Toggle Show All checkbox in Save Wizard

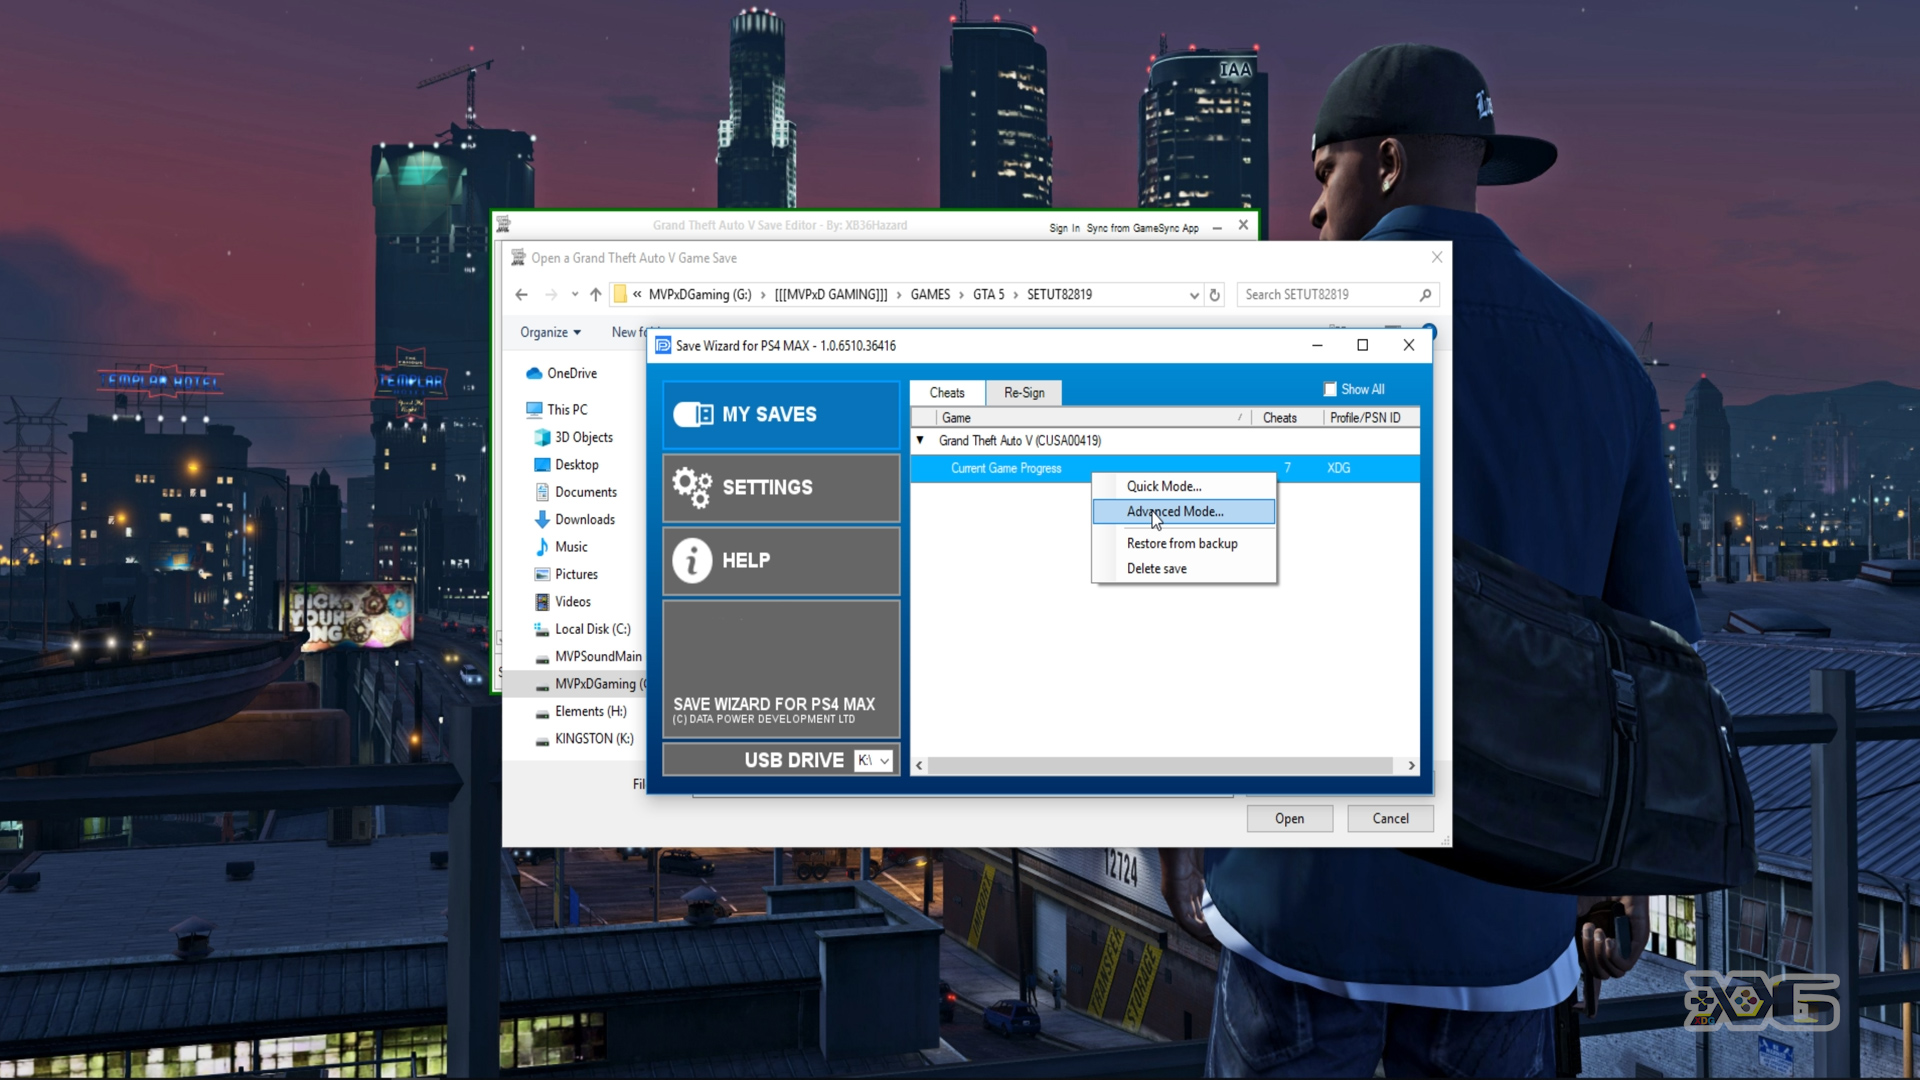tap(1331, 388)
